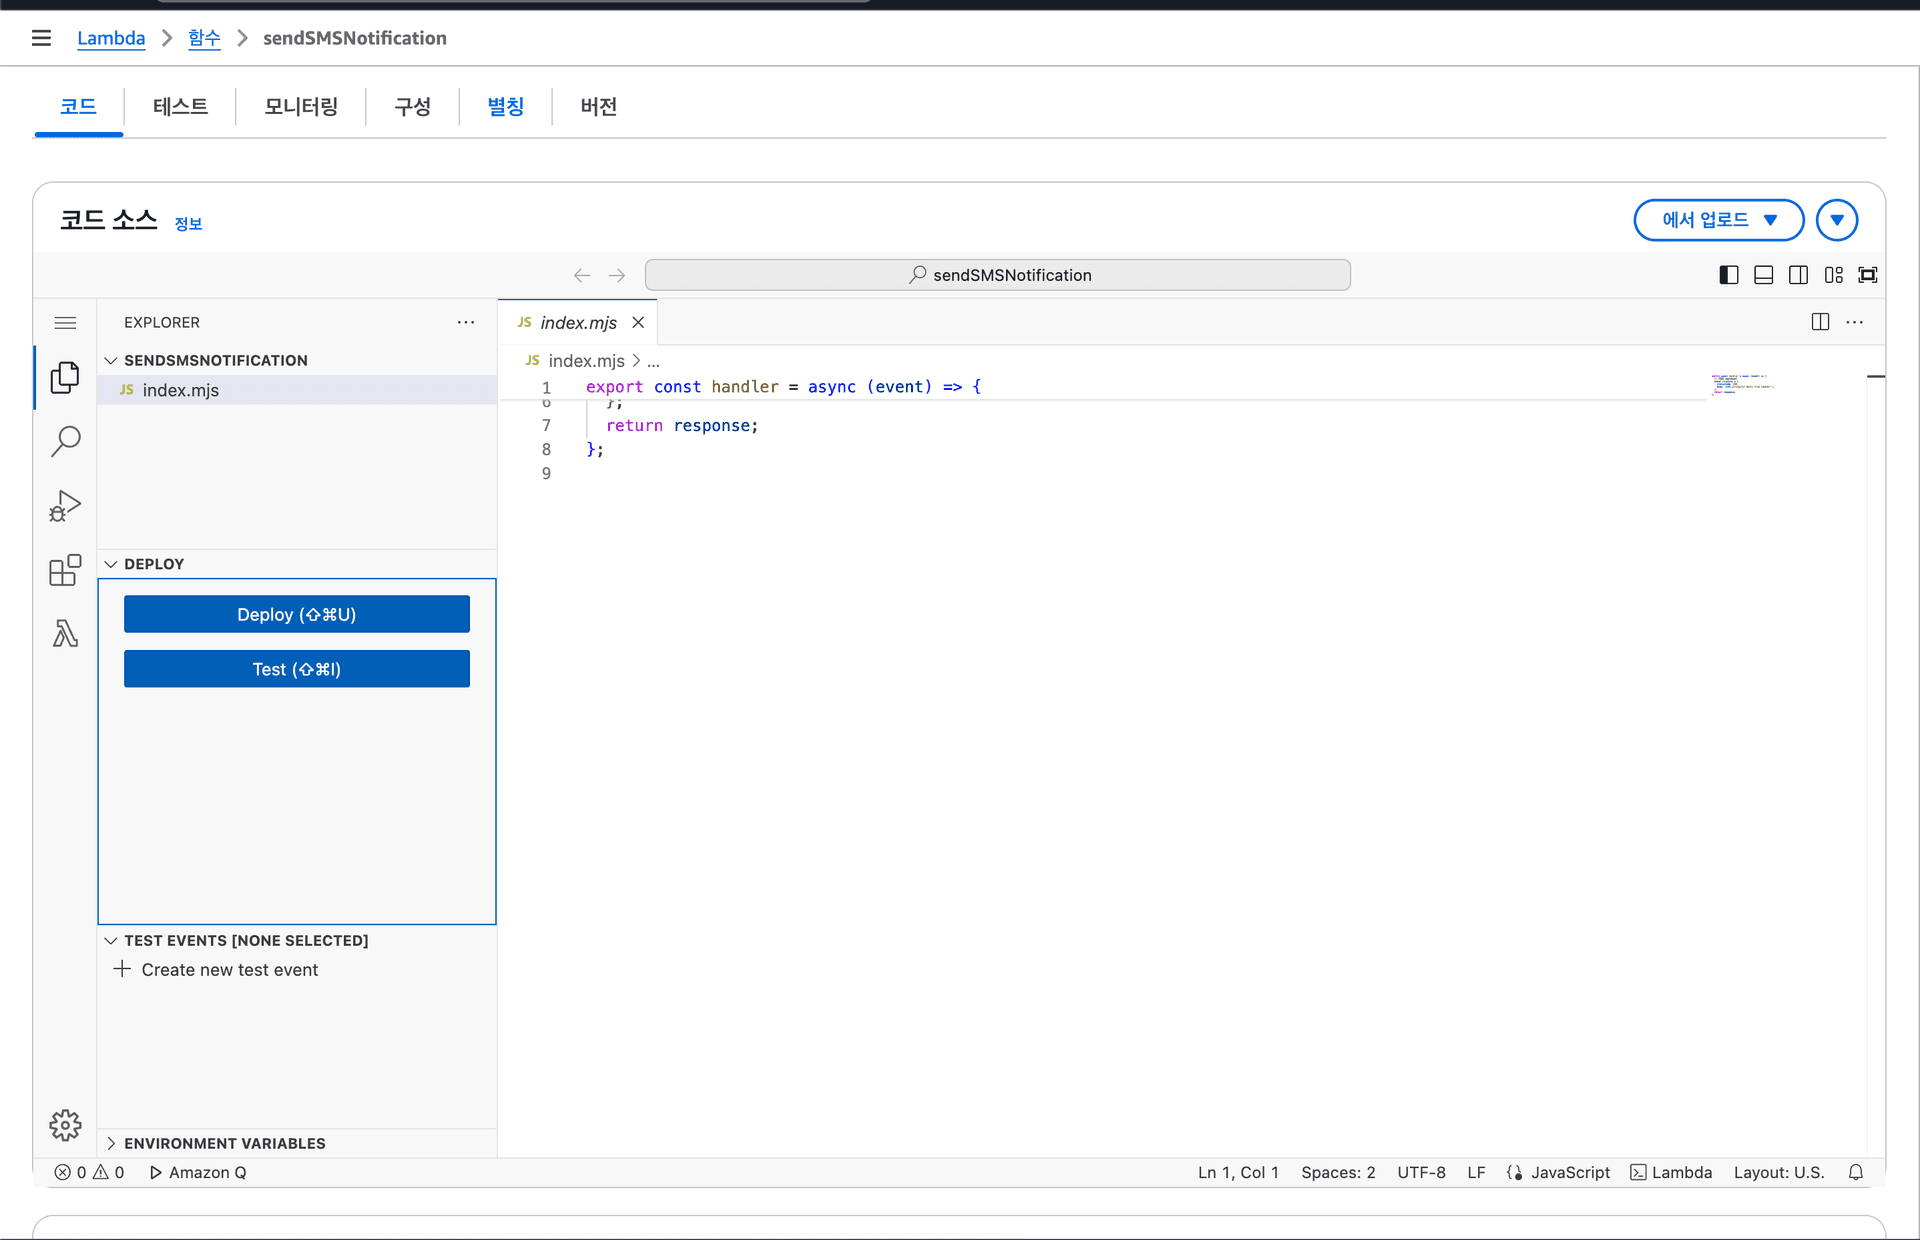This screenshot has height=1240, width=1920.
Task: Open the Manage settings gear icon
Action: tap(65, 1125)
